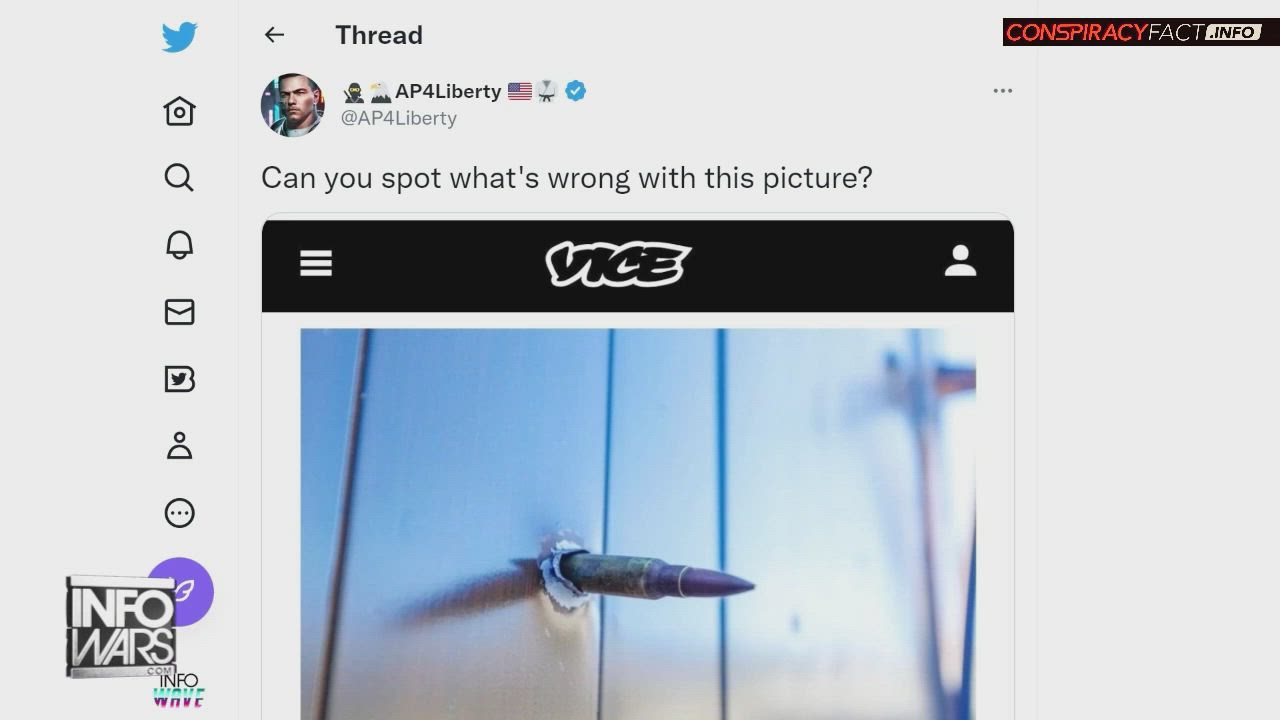Image resolution: width=1280 pixels, height=720 pixels.
Task: Open the Messages envelope icon
Action: pos(179,312)
